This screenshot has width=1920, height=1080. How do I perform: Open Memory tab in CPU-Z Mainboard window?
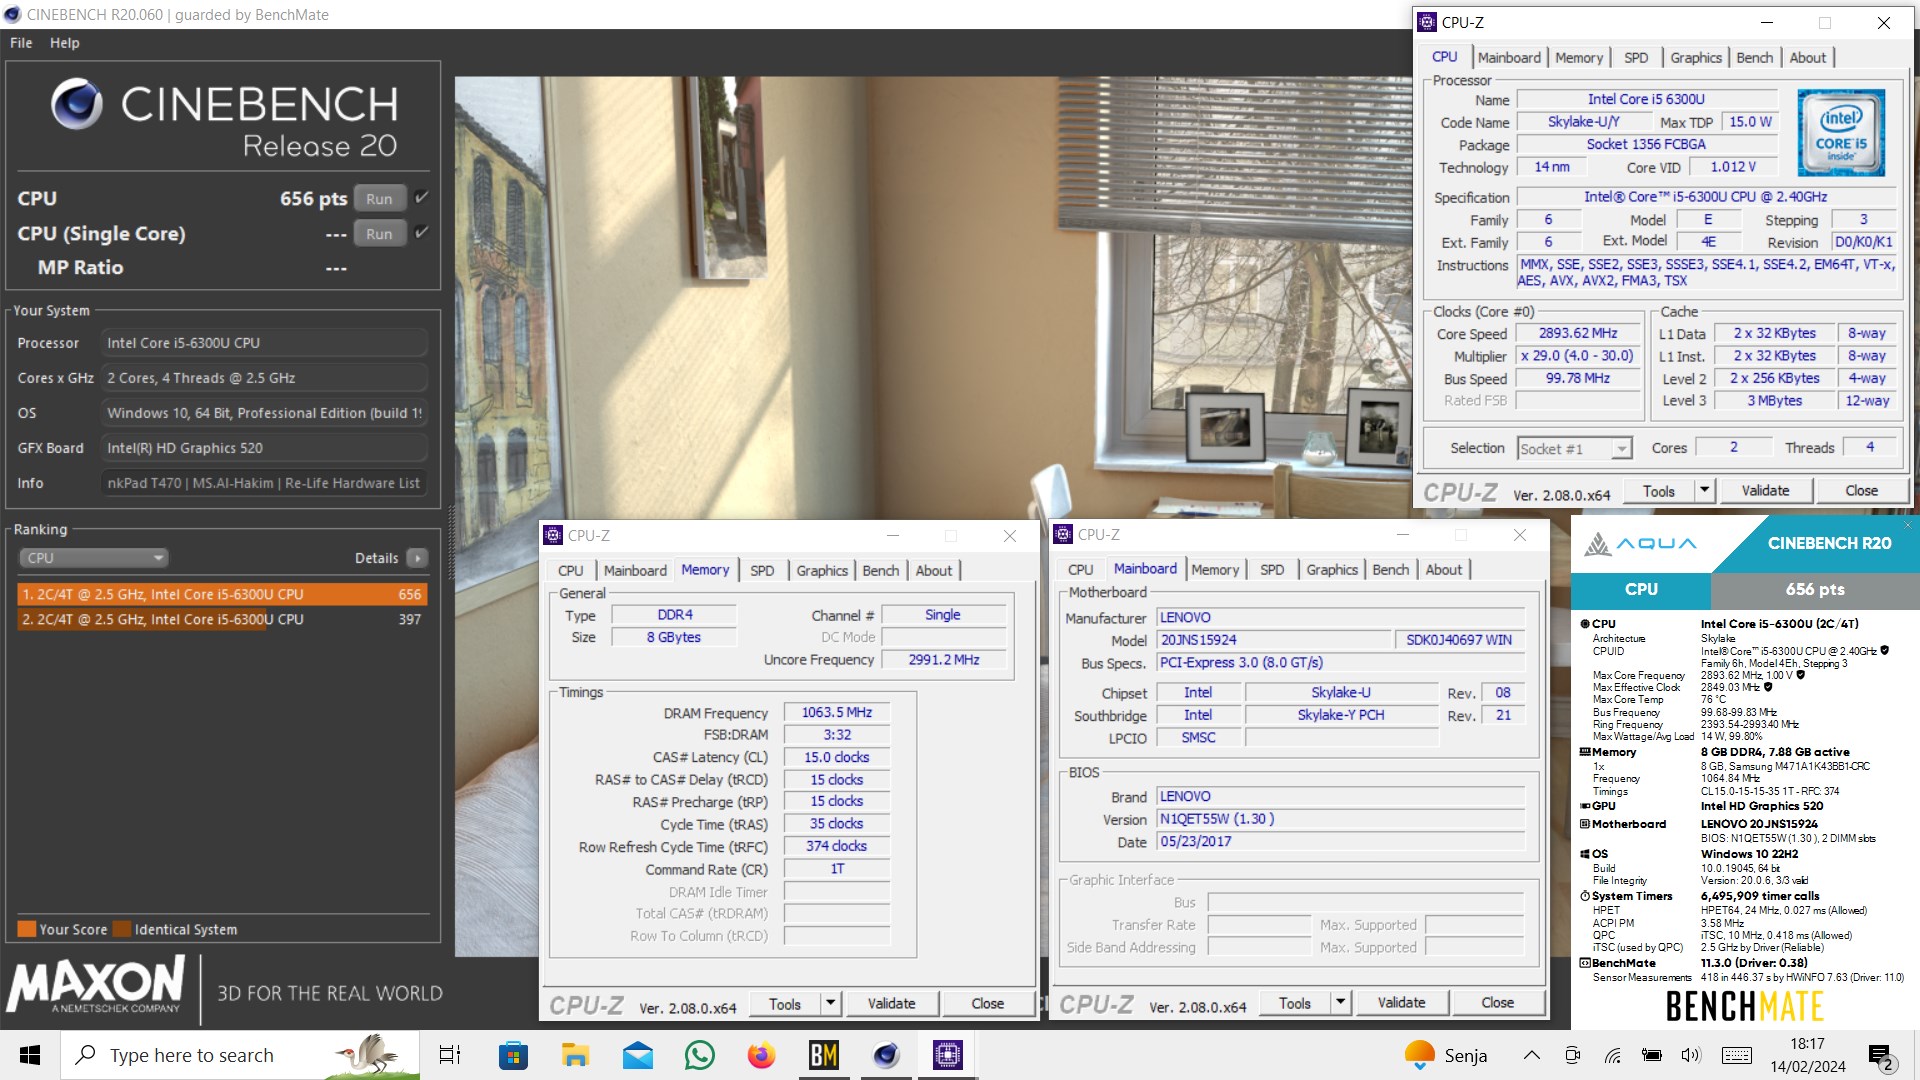click(x=1215, y=569)
